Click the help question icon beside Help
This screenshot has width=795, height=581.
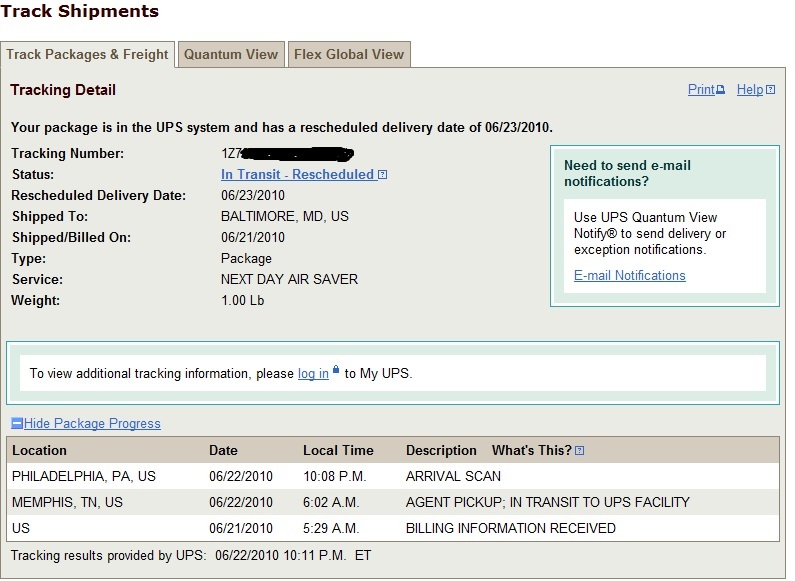pos(770,90)
